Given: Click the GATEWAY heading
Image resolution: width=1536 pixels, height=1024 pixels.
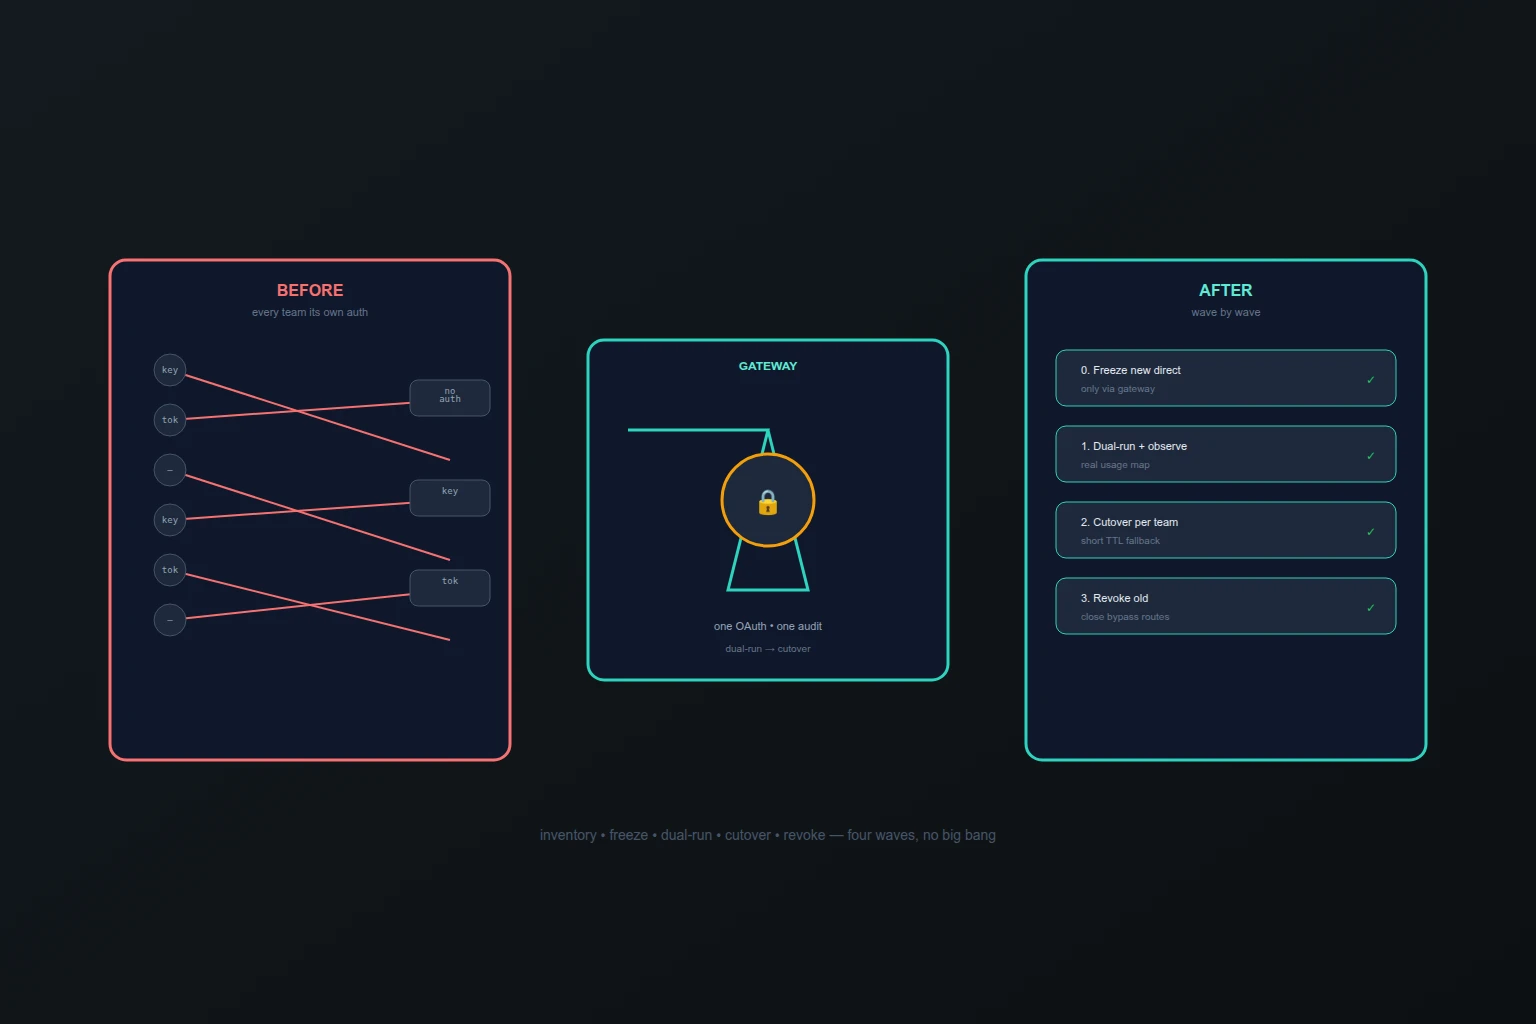Looking at the screenshot, I should (x=768, y=366).
